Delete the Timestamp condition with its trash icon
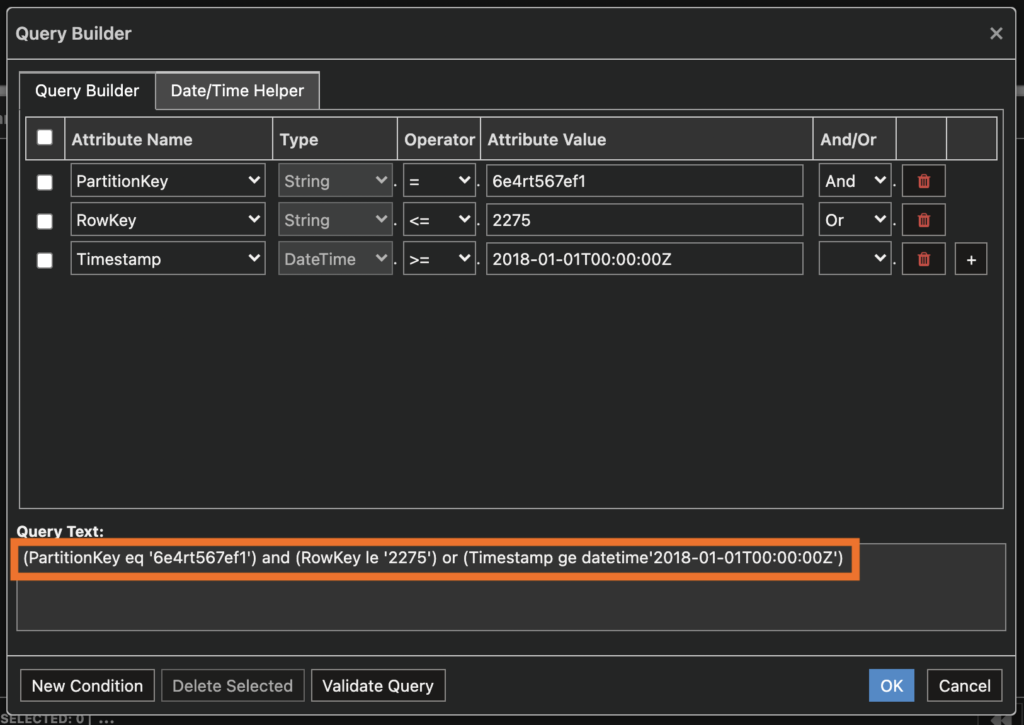The width and height of the screenshot is (1024, 725). point(921,258)
